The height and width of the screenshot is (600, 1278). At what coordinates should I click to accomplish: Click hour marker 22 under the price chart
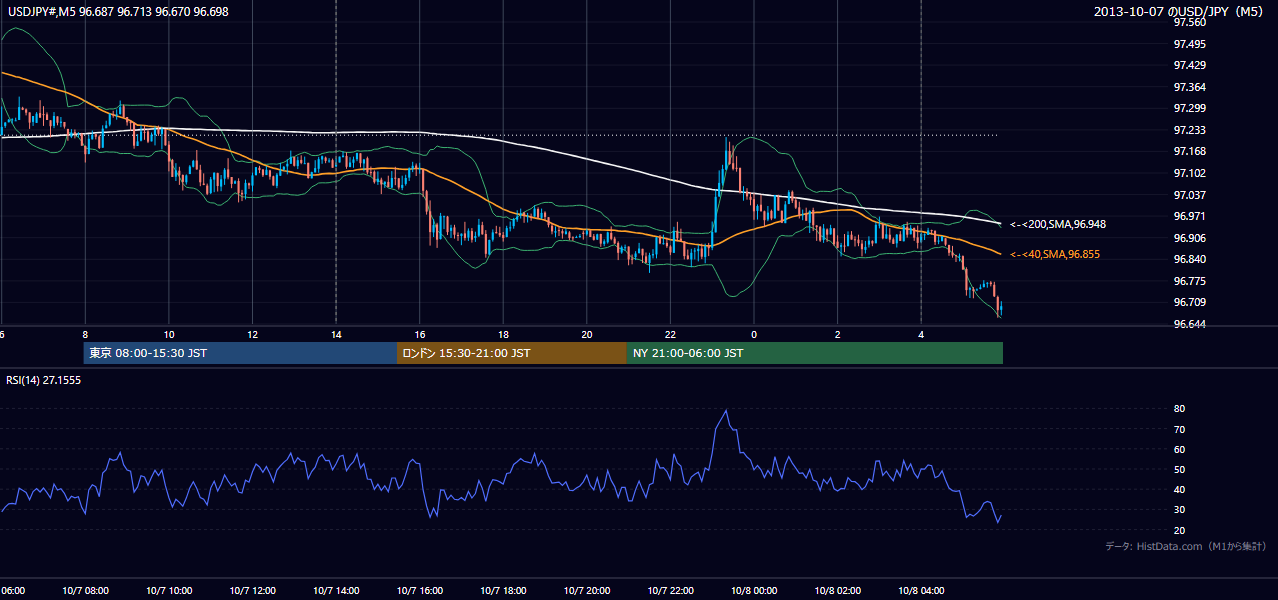coord(670,335)
